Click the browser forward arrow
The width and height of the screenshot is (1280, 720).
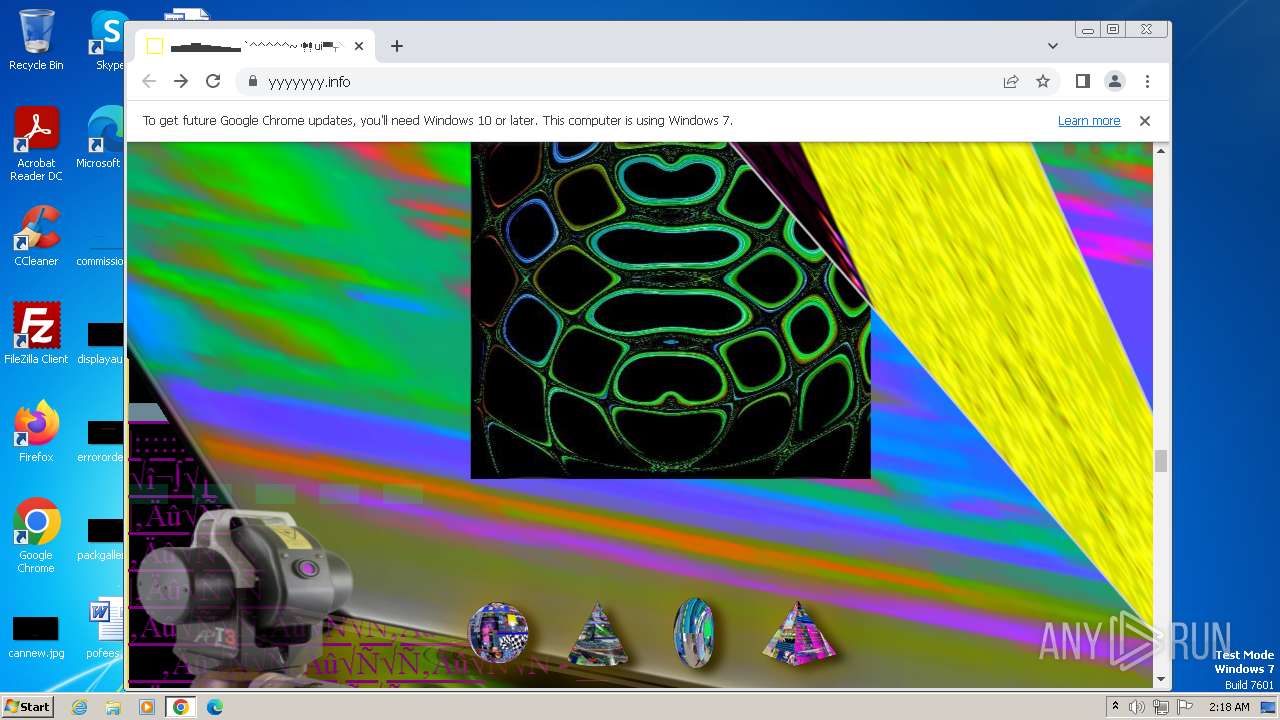pyautogui.click(x=181, y=81)
